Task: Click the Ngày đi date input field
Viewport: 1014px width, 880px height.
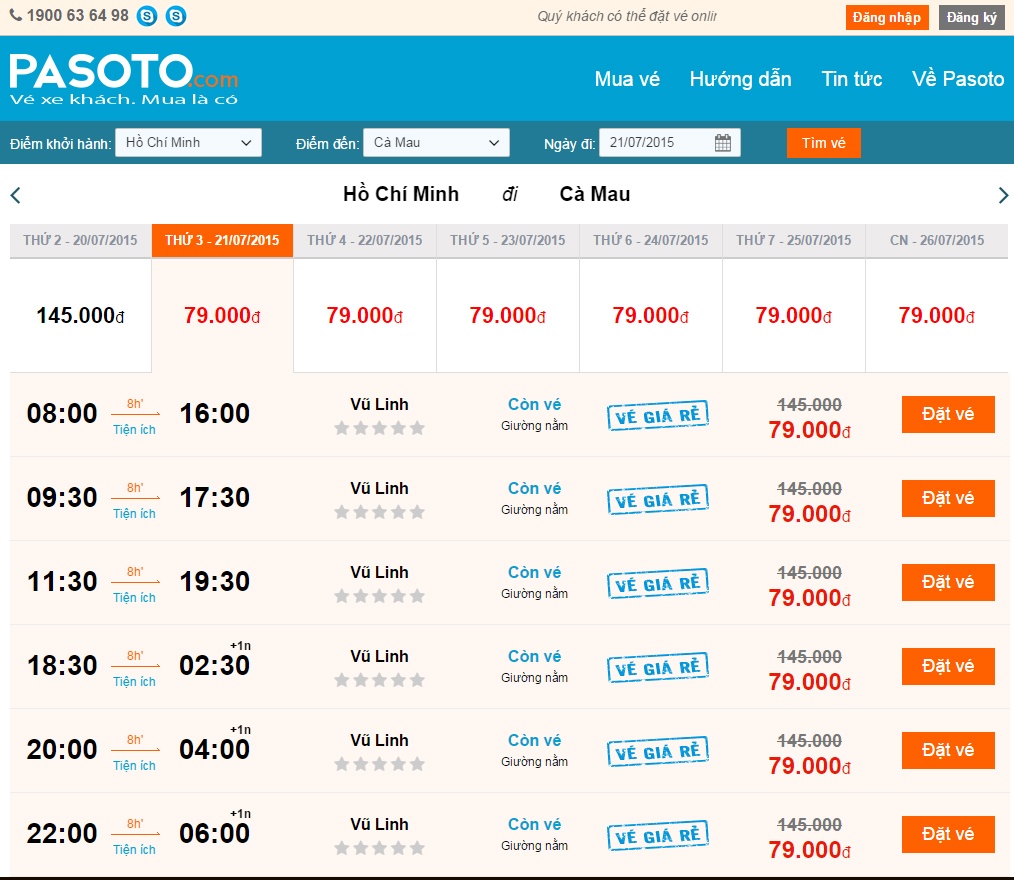Action: pyautogui.click(x=655, y=143)
